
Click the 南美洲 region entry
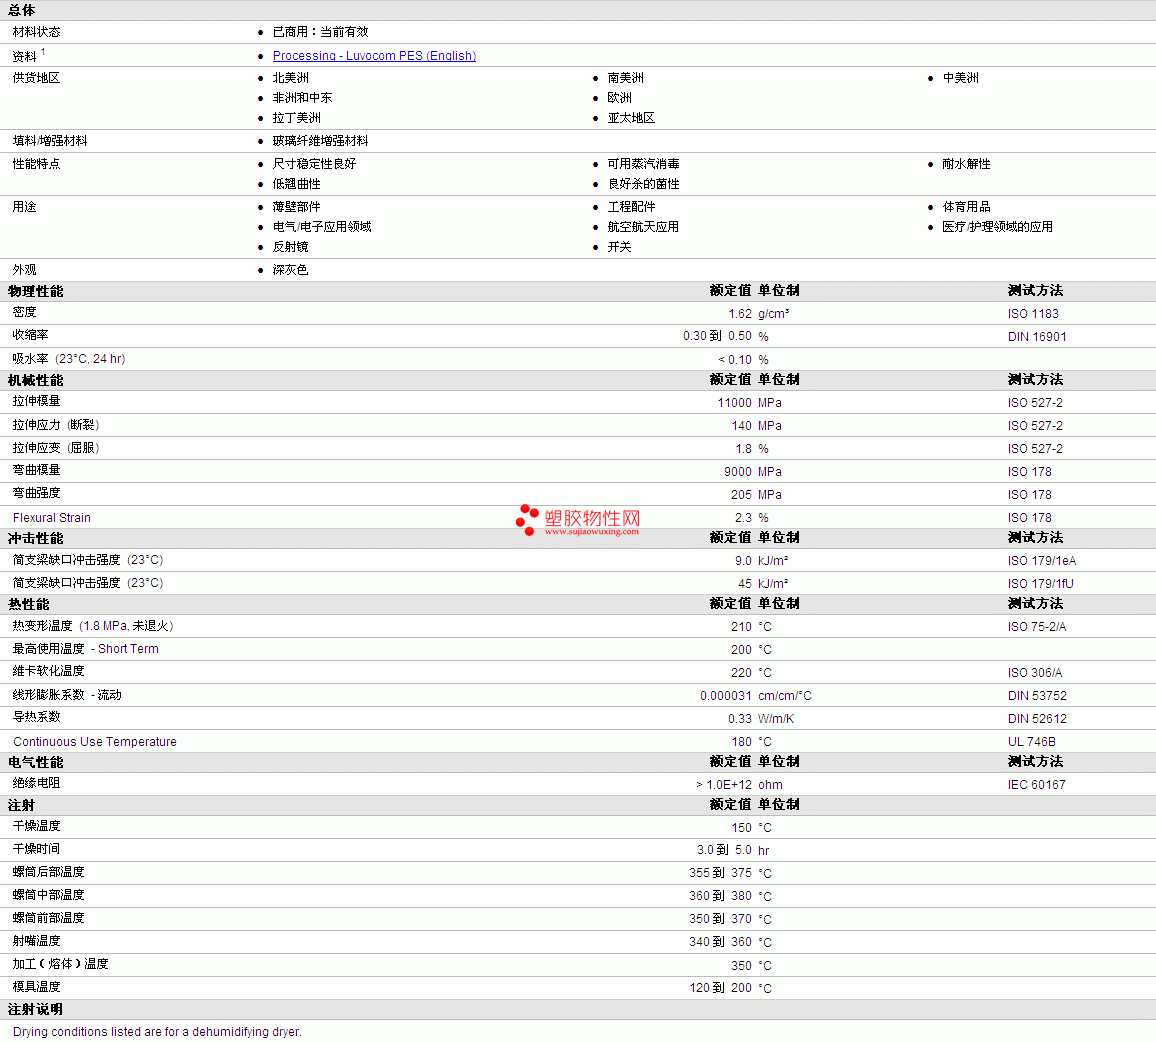(x=625, y=77)
